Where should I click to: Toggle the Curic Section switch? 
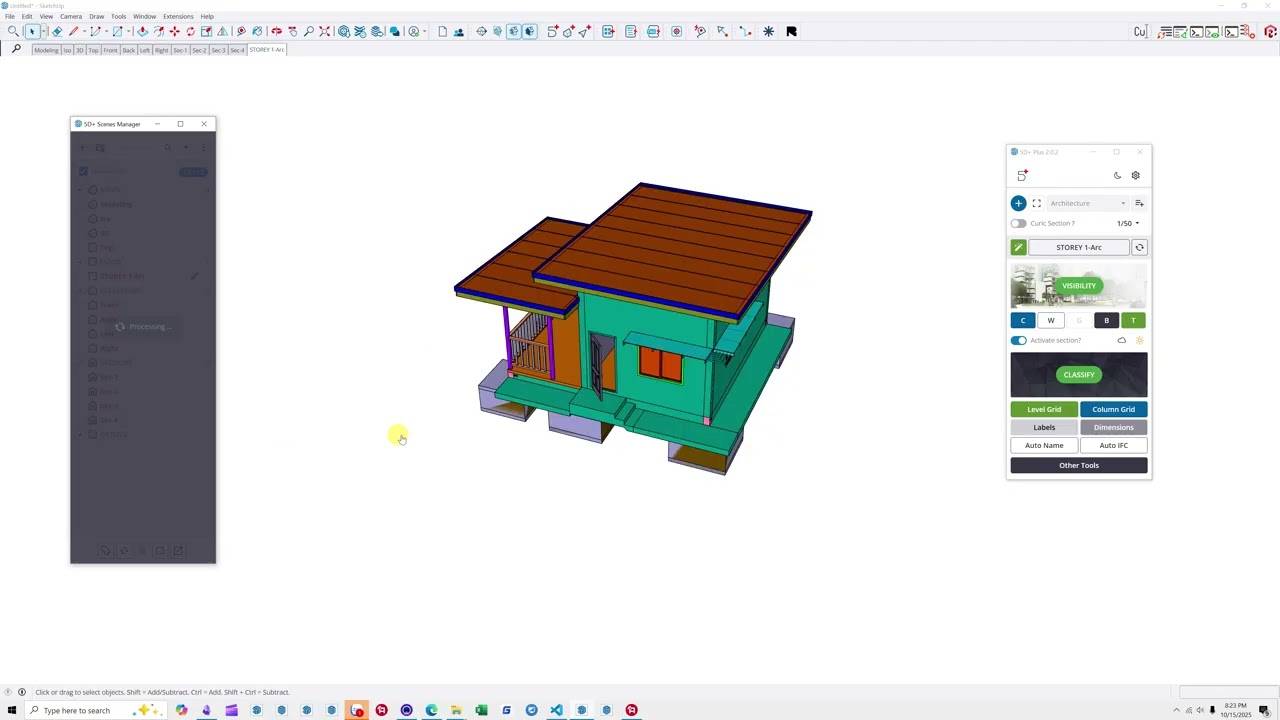click(1018, 223)
